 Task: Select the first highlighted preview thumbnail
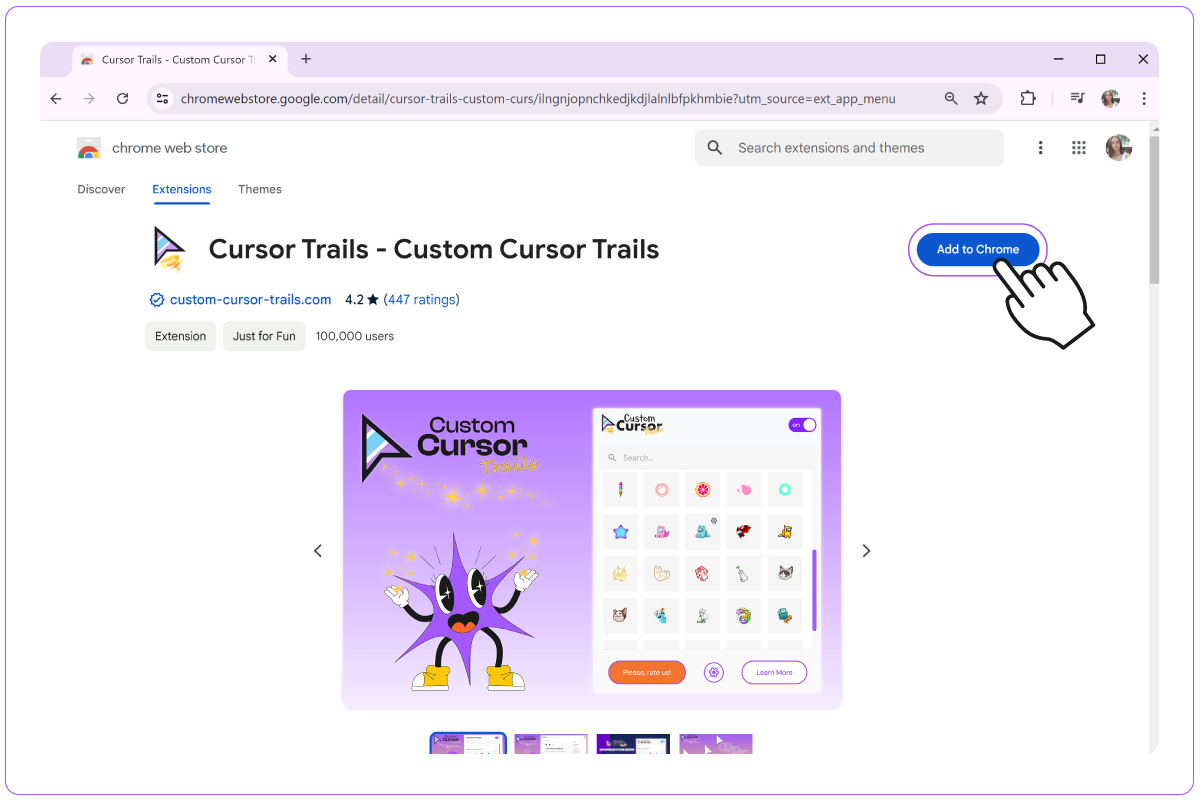pyautogui.click(x=468, y=743)
